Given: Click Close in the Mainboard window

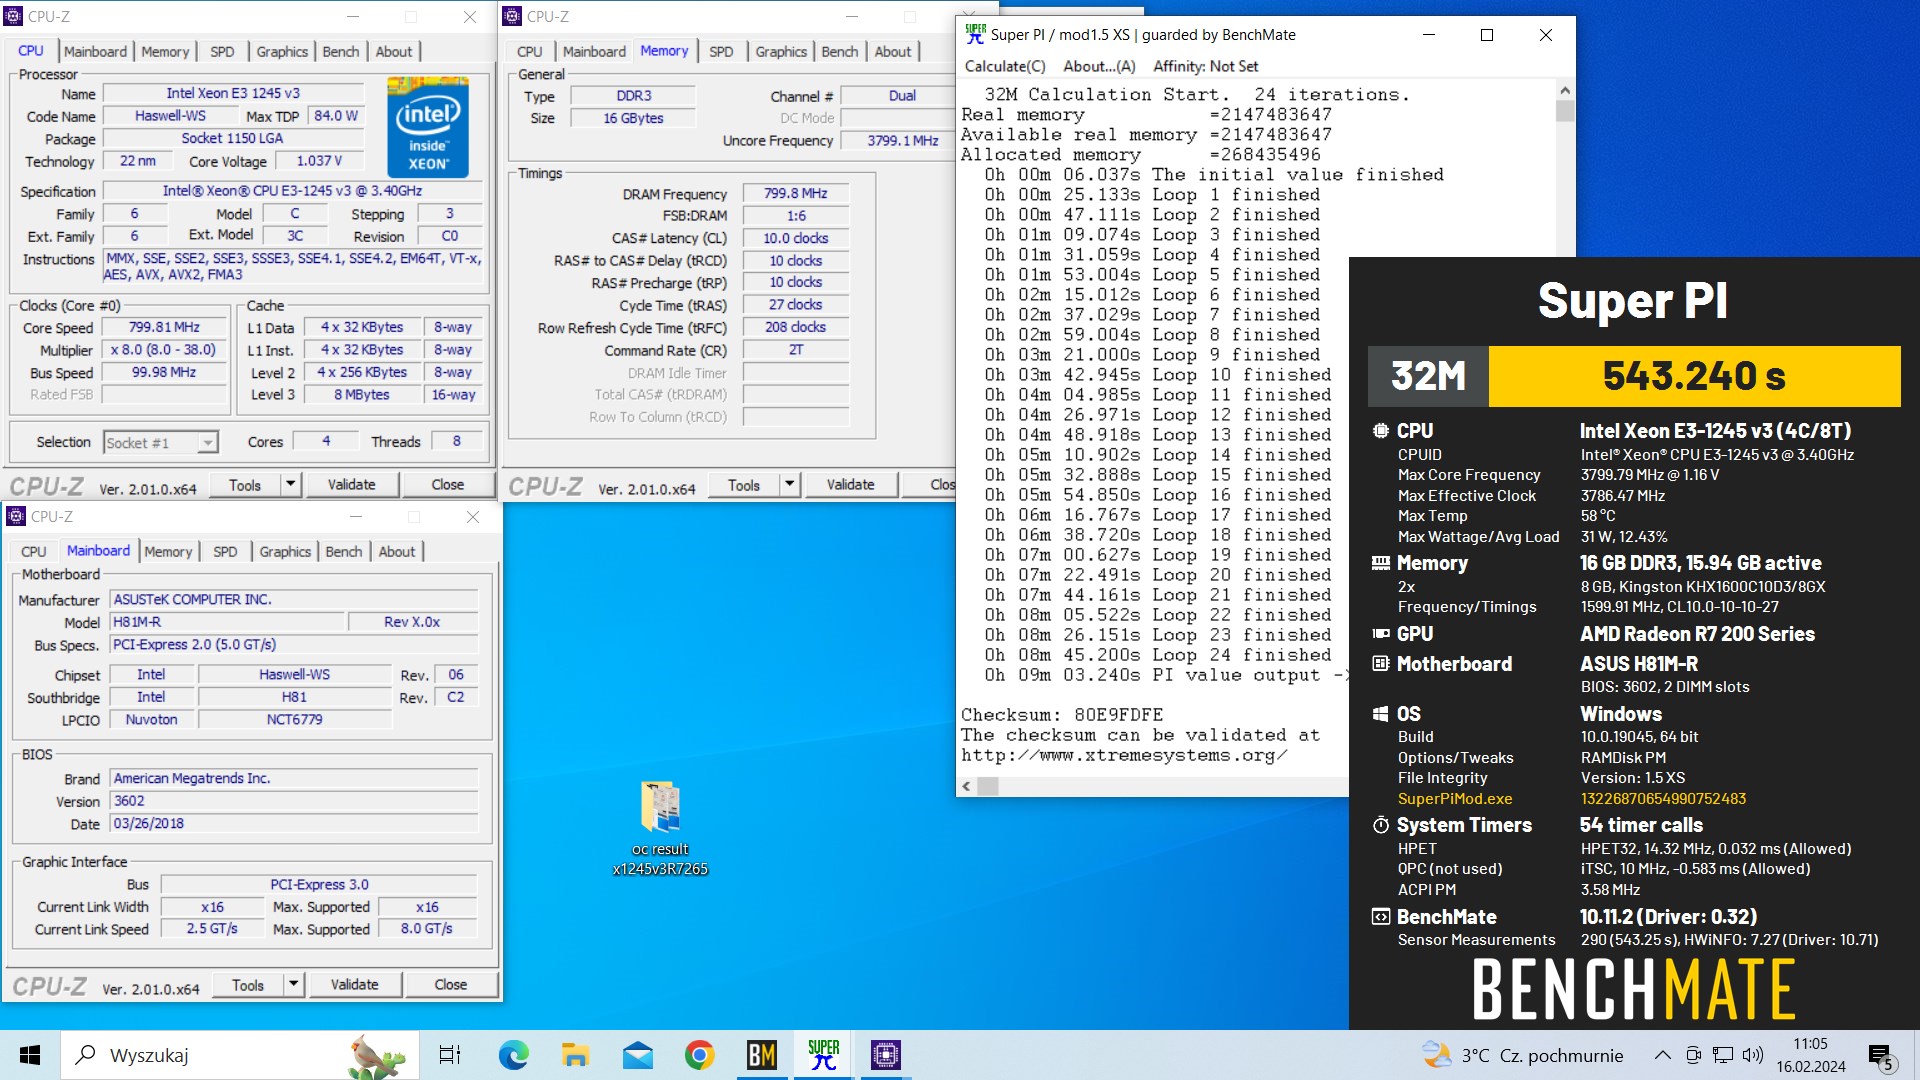Looking at the screenshot, I should (450, 984).
